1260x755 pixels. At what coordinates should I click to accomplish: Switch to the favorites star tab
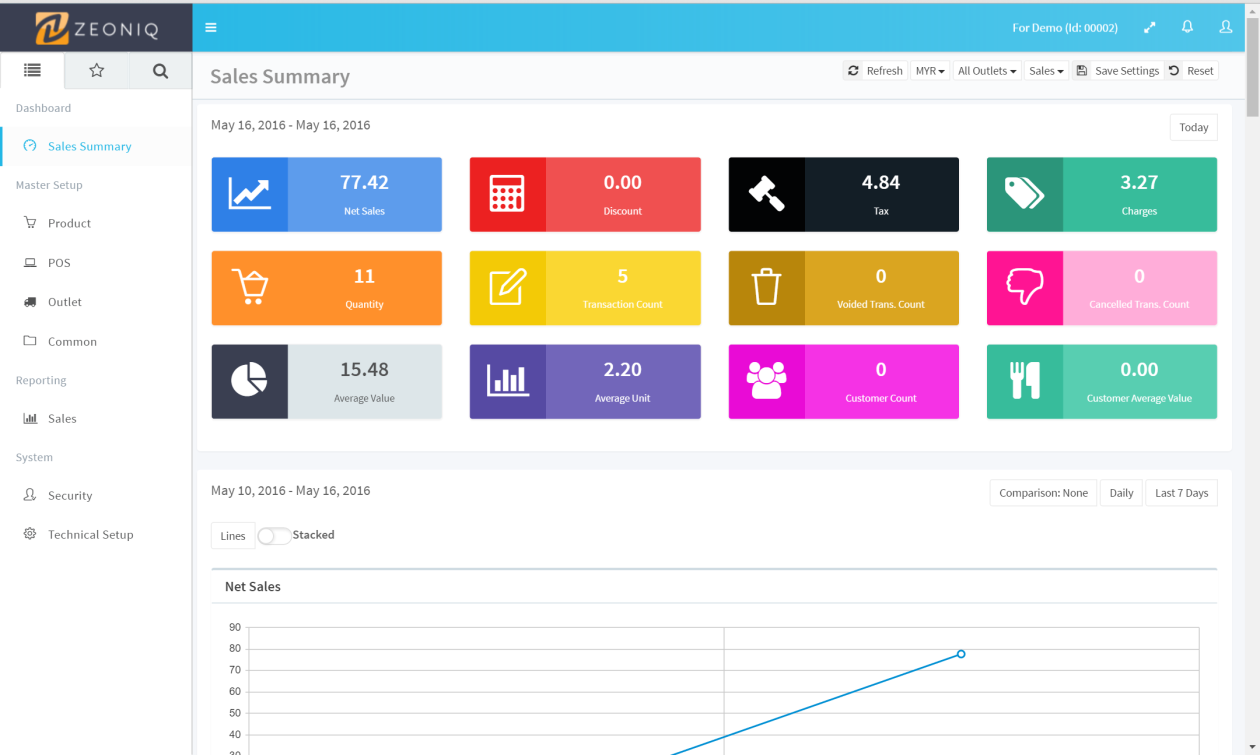click(x=96, y=71)
